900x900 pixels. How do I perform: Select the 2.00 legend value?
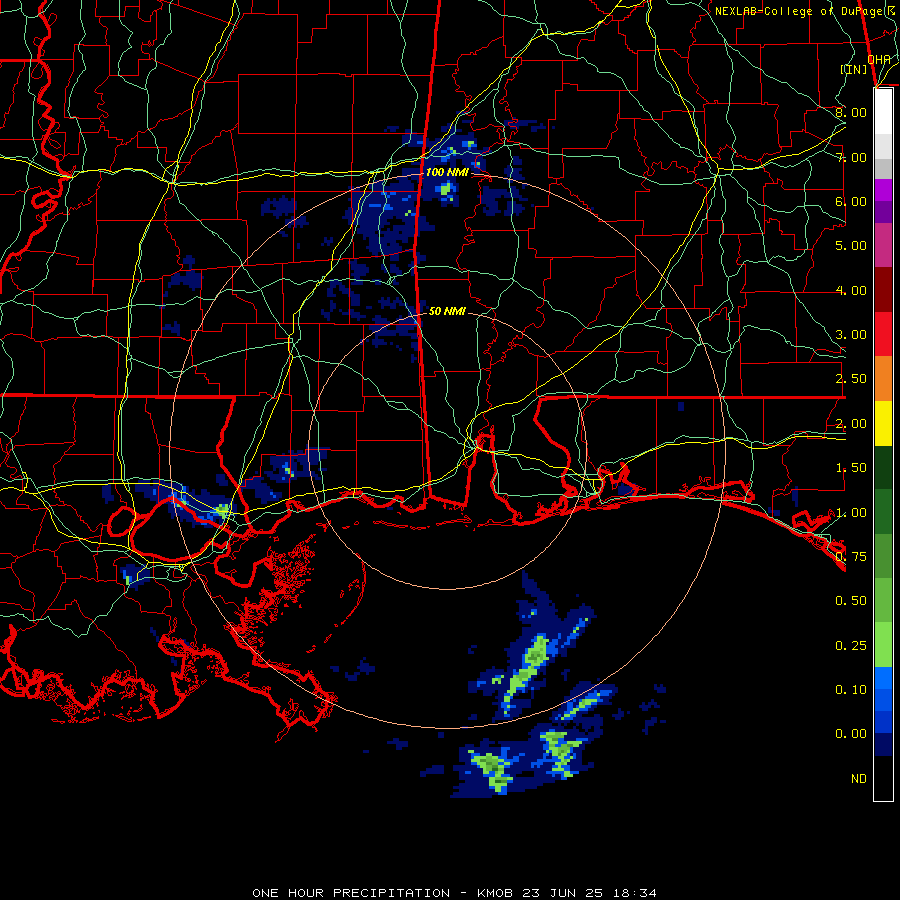(x=851, y=424)
